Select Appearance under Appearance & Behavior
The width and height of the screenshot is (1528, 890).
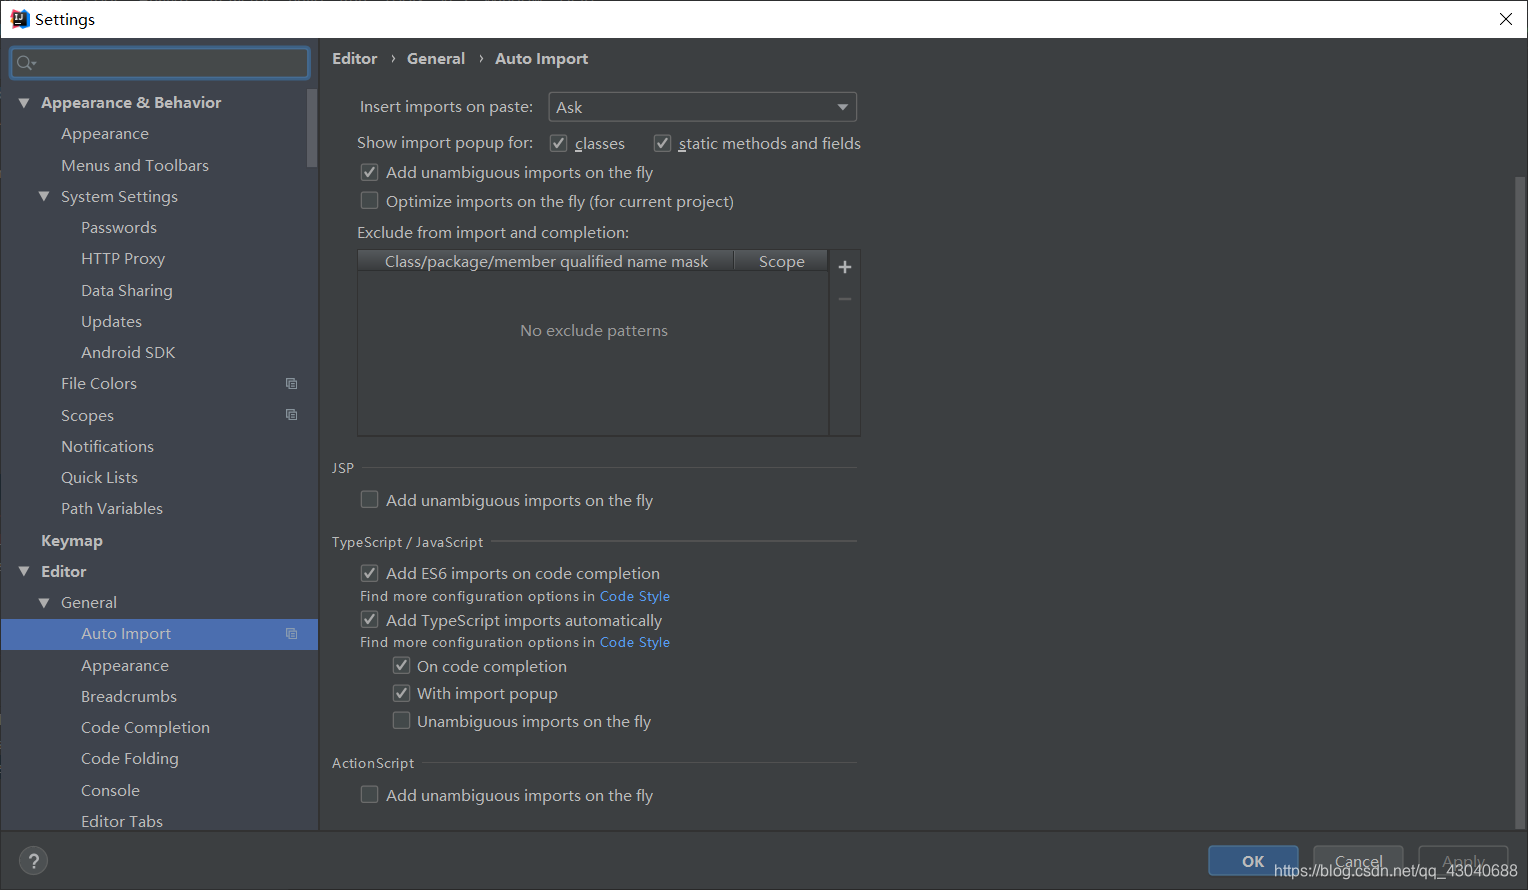tap(105, 134)
